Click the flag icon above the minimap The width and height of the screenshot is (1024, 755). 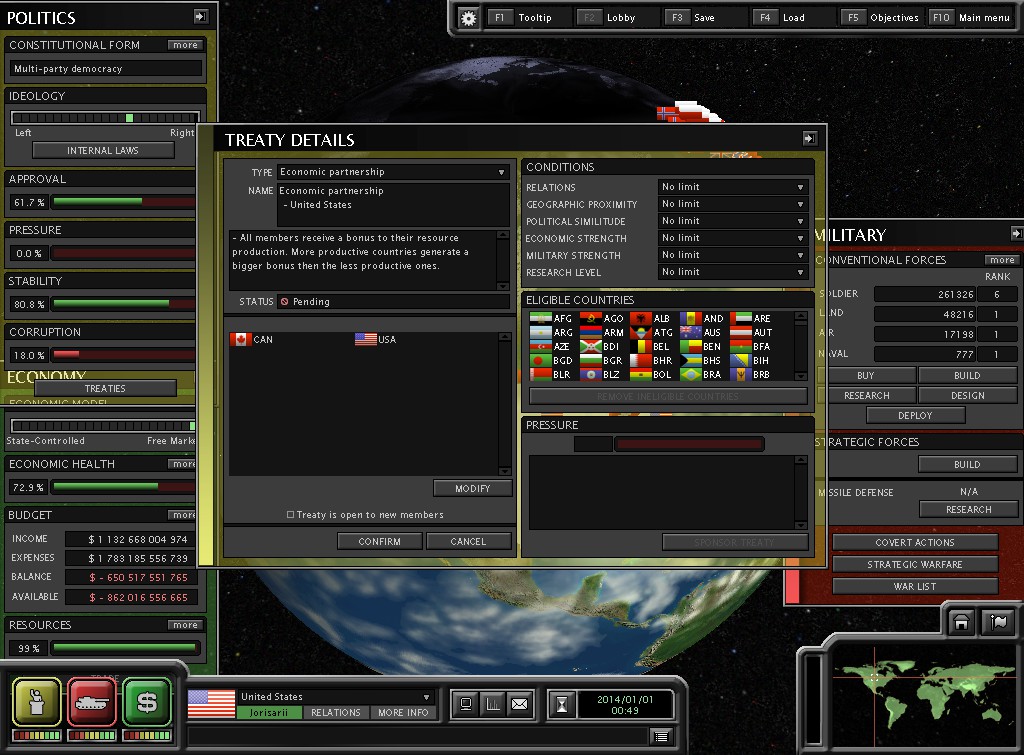(x=997, y=622)
